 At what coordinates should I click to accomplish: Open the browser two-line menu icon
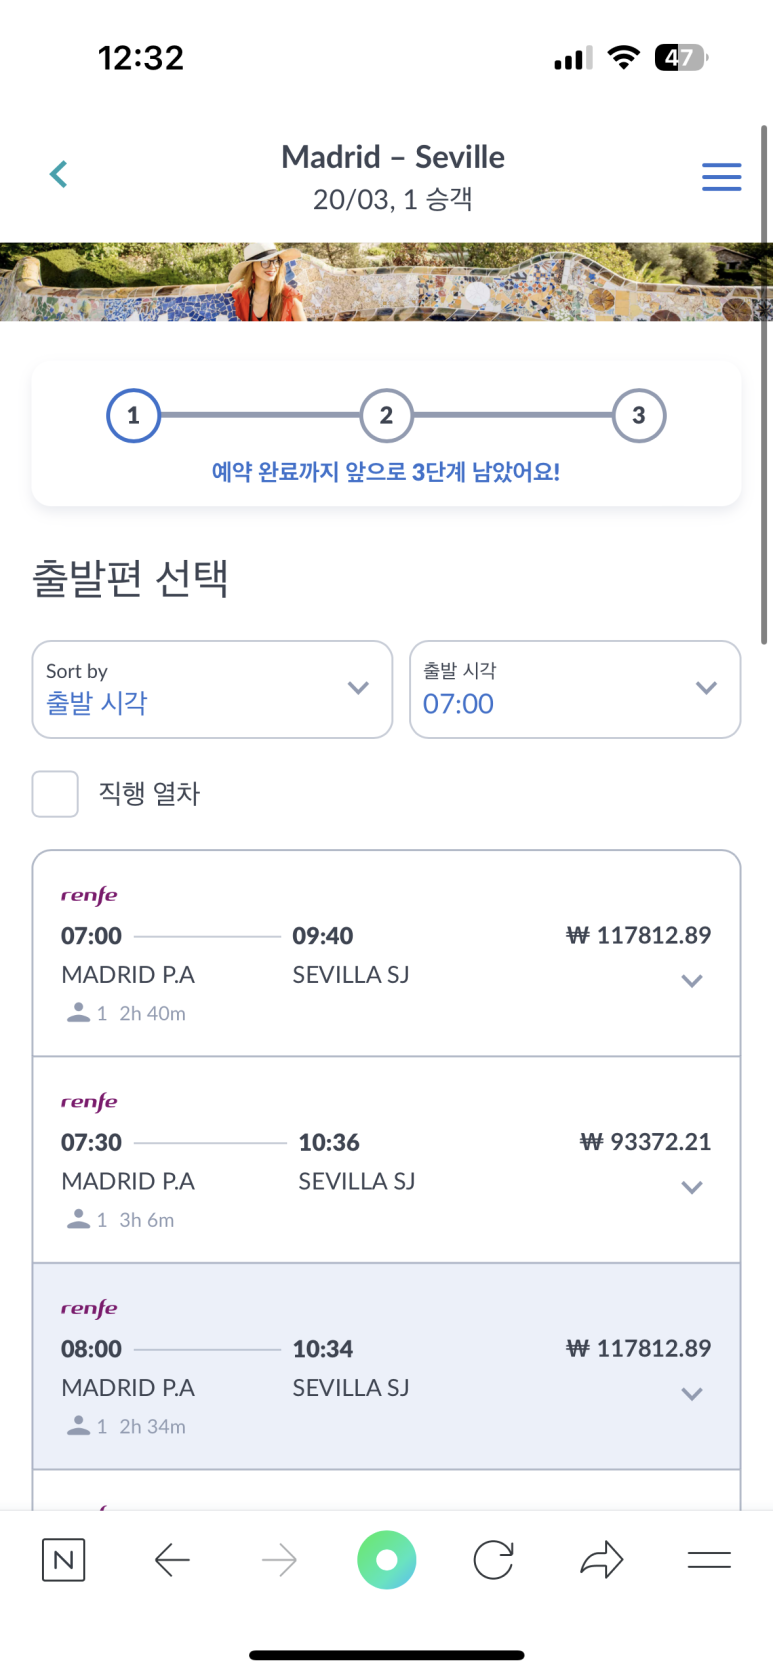[x=709, y=1559]
